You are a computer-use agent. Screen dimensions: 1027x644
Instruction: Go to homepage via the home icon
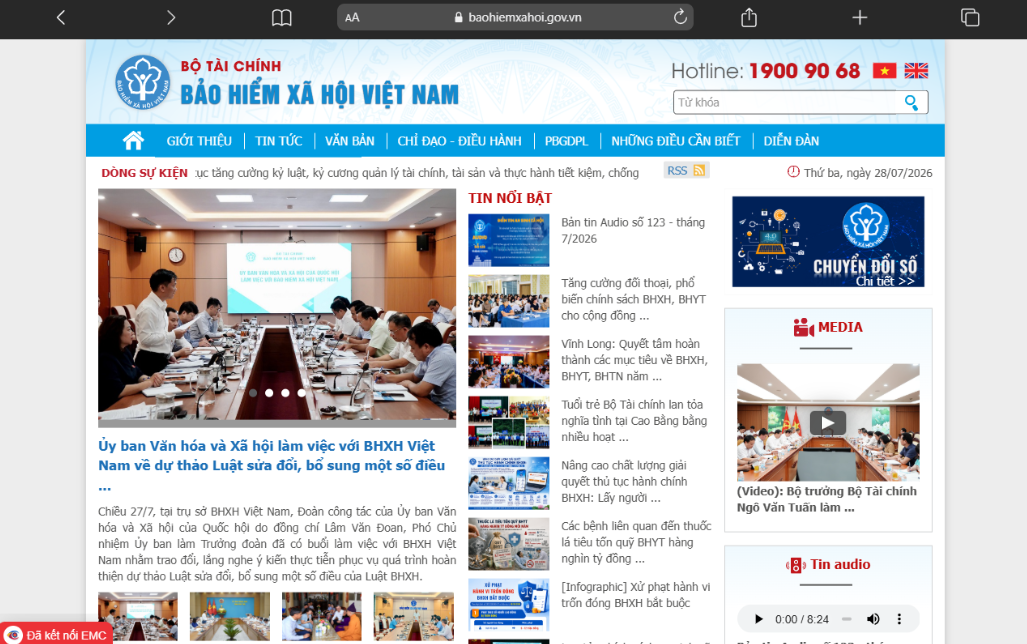point(133,140)
